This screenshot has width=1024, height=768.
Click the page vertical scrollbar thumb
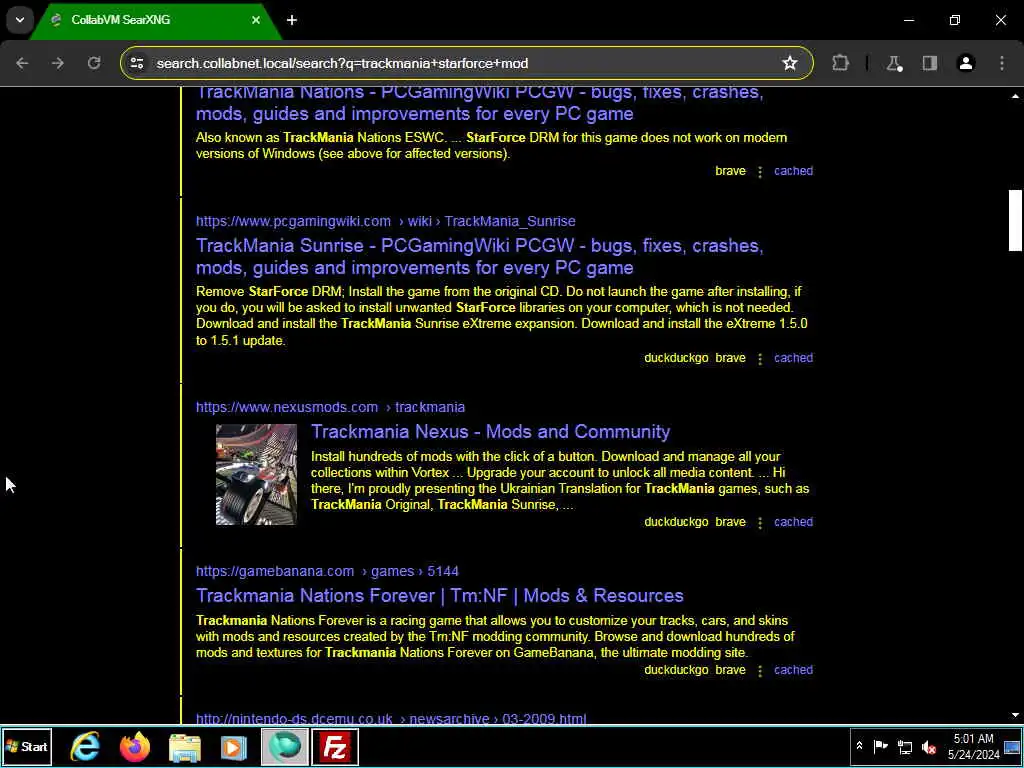[x=1015, y=220]
